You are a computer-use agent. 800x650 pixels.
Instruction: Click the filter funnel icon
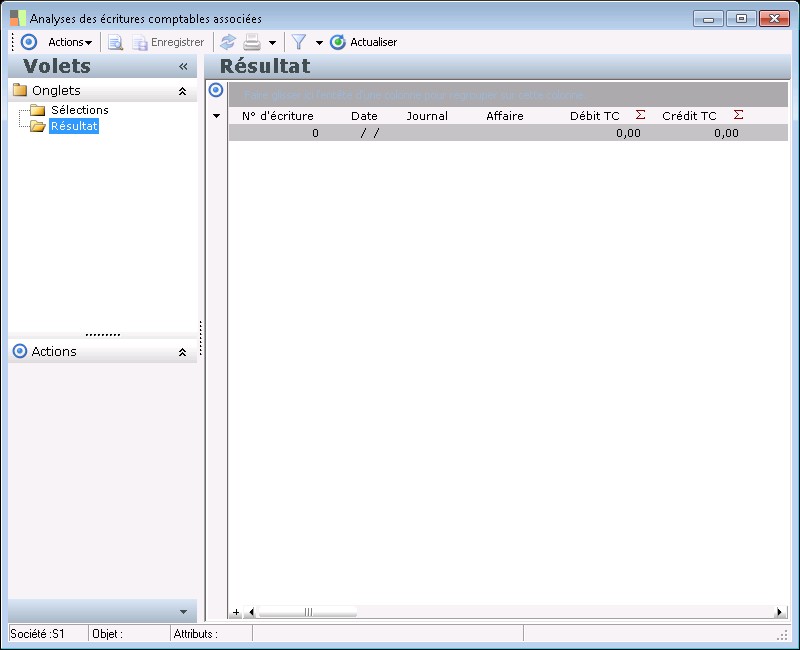point(298,42)
